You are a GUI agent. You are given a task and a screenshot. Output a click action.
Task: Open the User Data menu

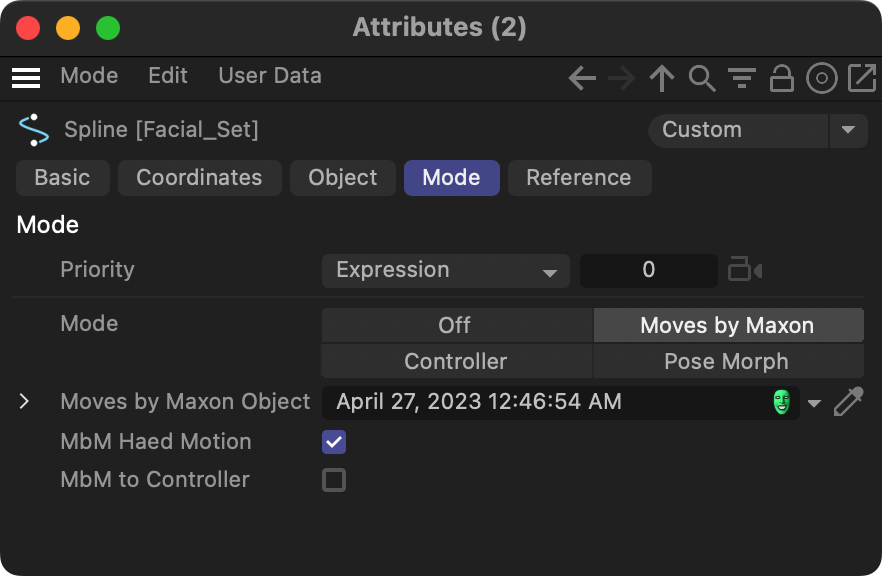[270, 76]
